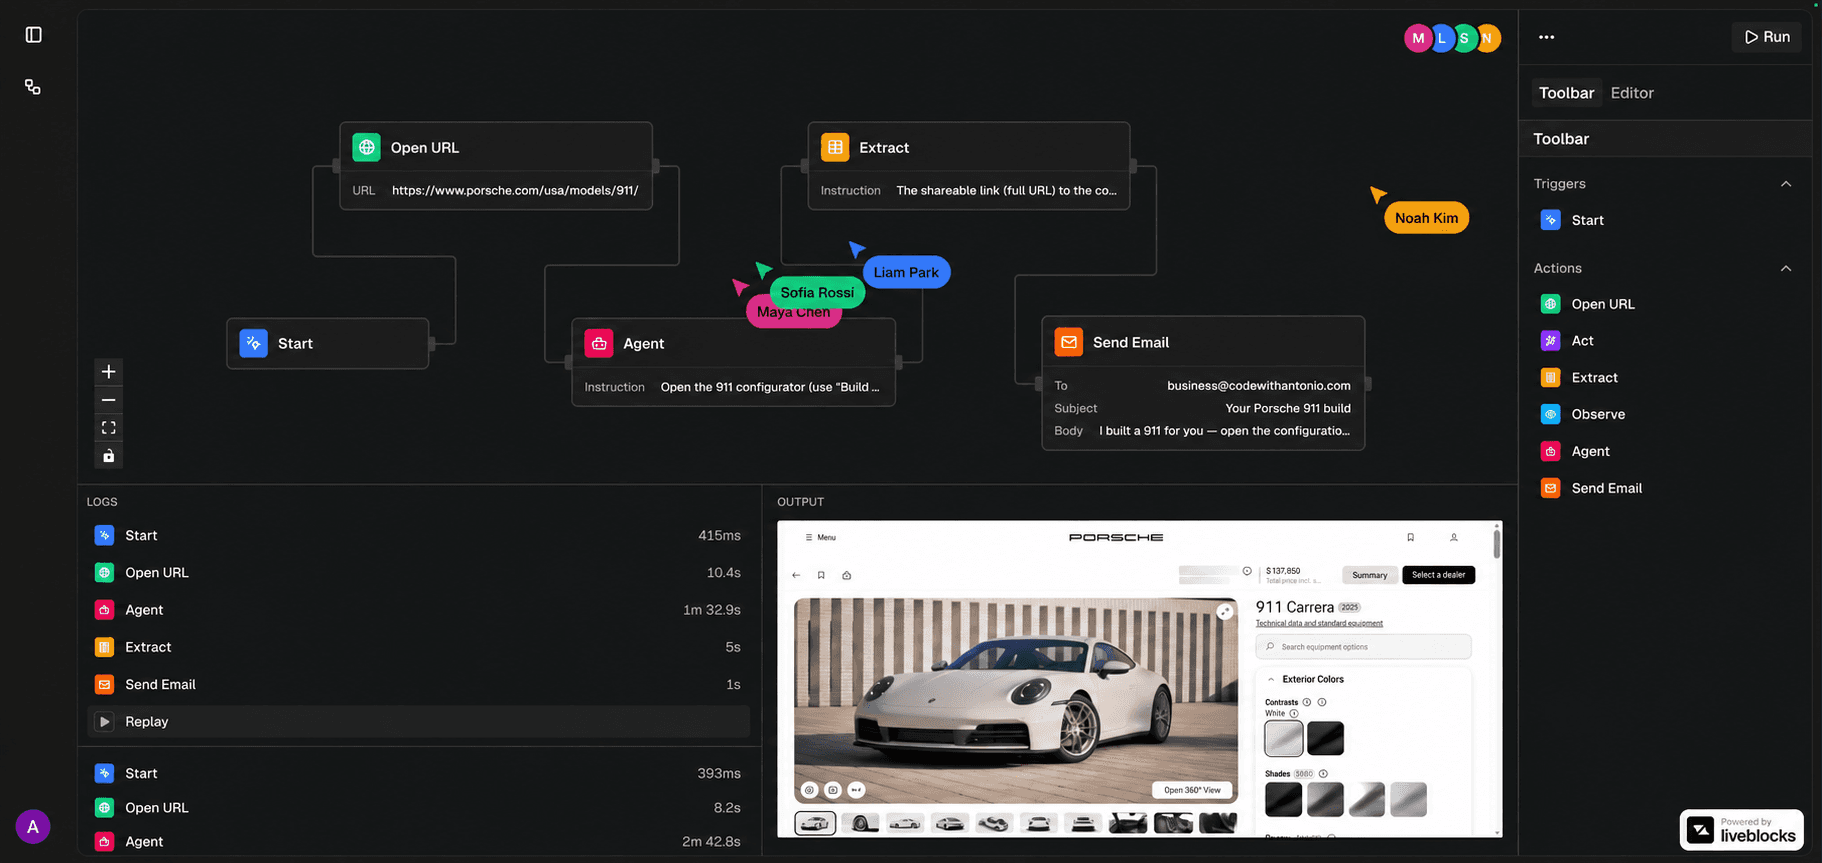Viewport: 1822px width, 863px height.
Task: Choose the black contrast color swatch
Action: tap(1325, 739)
